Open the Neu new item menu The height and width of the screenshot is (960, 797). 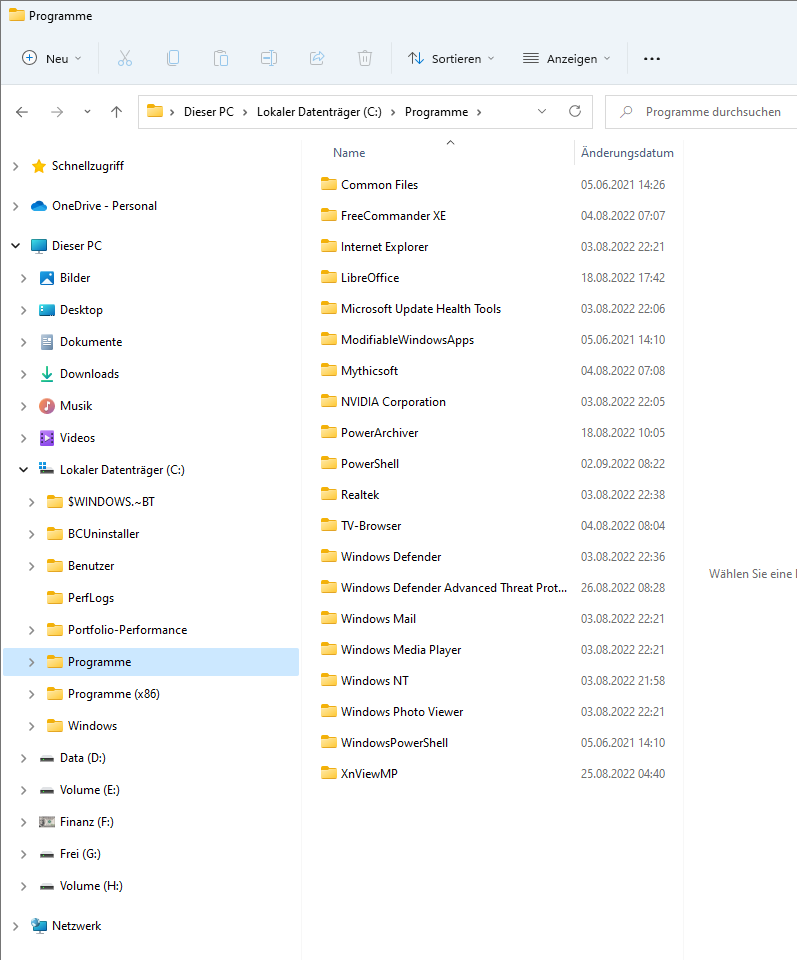tap(51, 59)
